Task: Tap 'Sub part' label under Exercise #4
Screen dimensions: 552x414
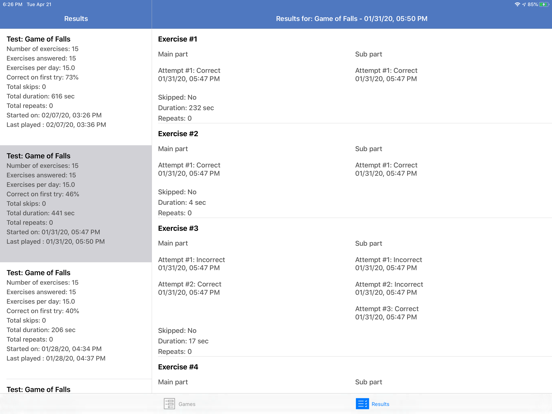Action: [x=368, y=382]
